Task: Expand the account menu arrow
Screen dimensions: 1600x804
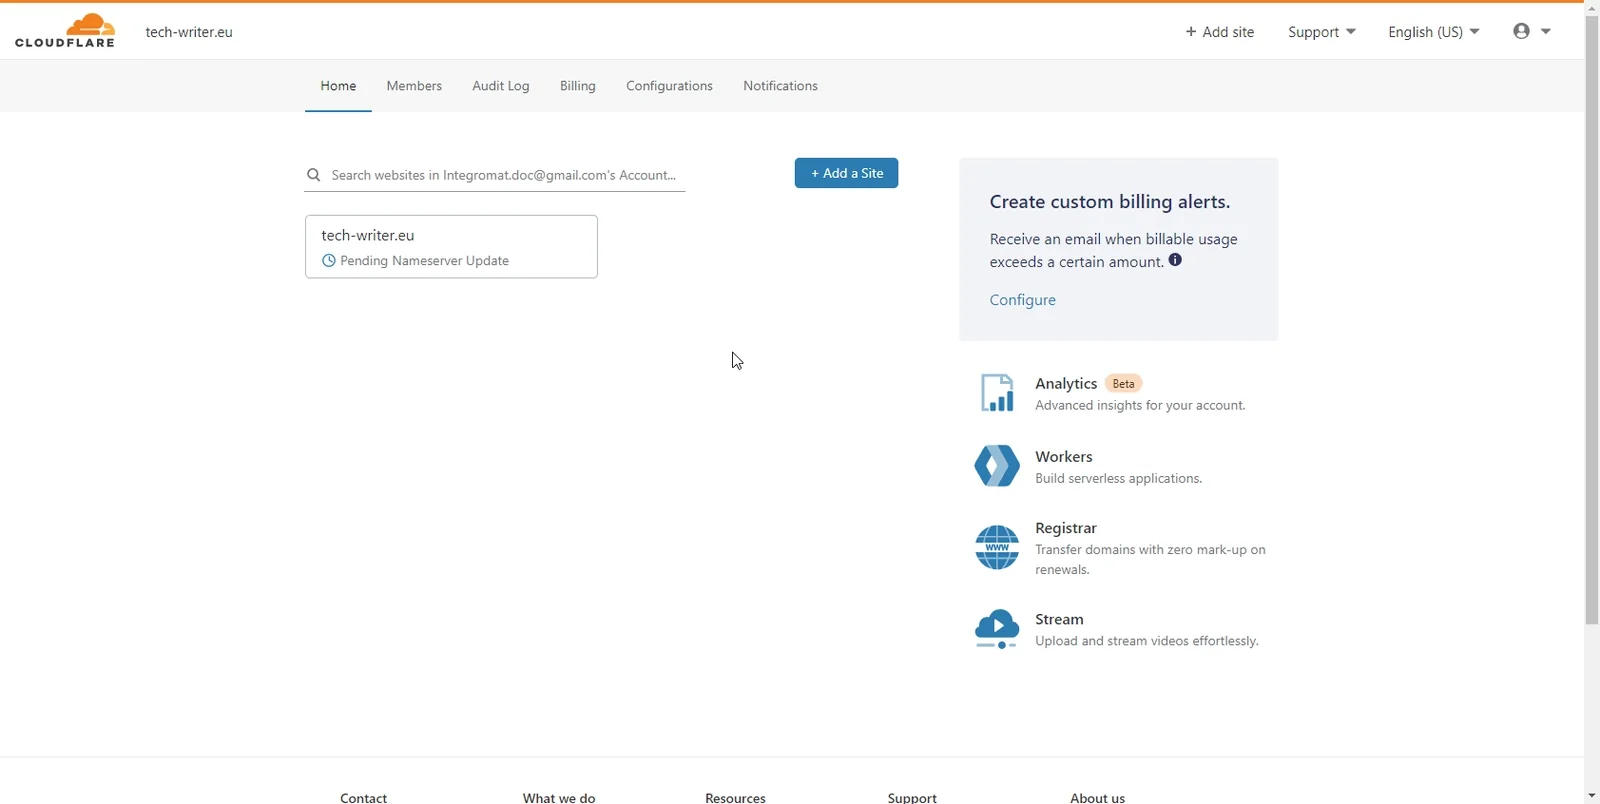Action: [1546, 32]
